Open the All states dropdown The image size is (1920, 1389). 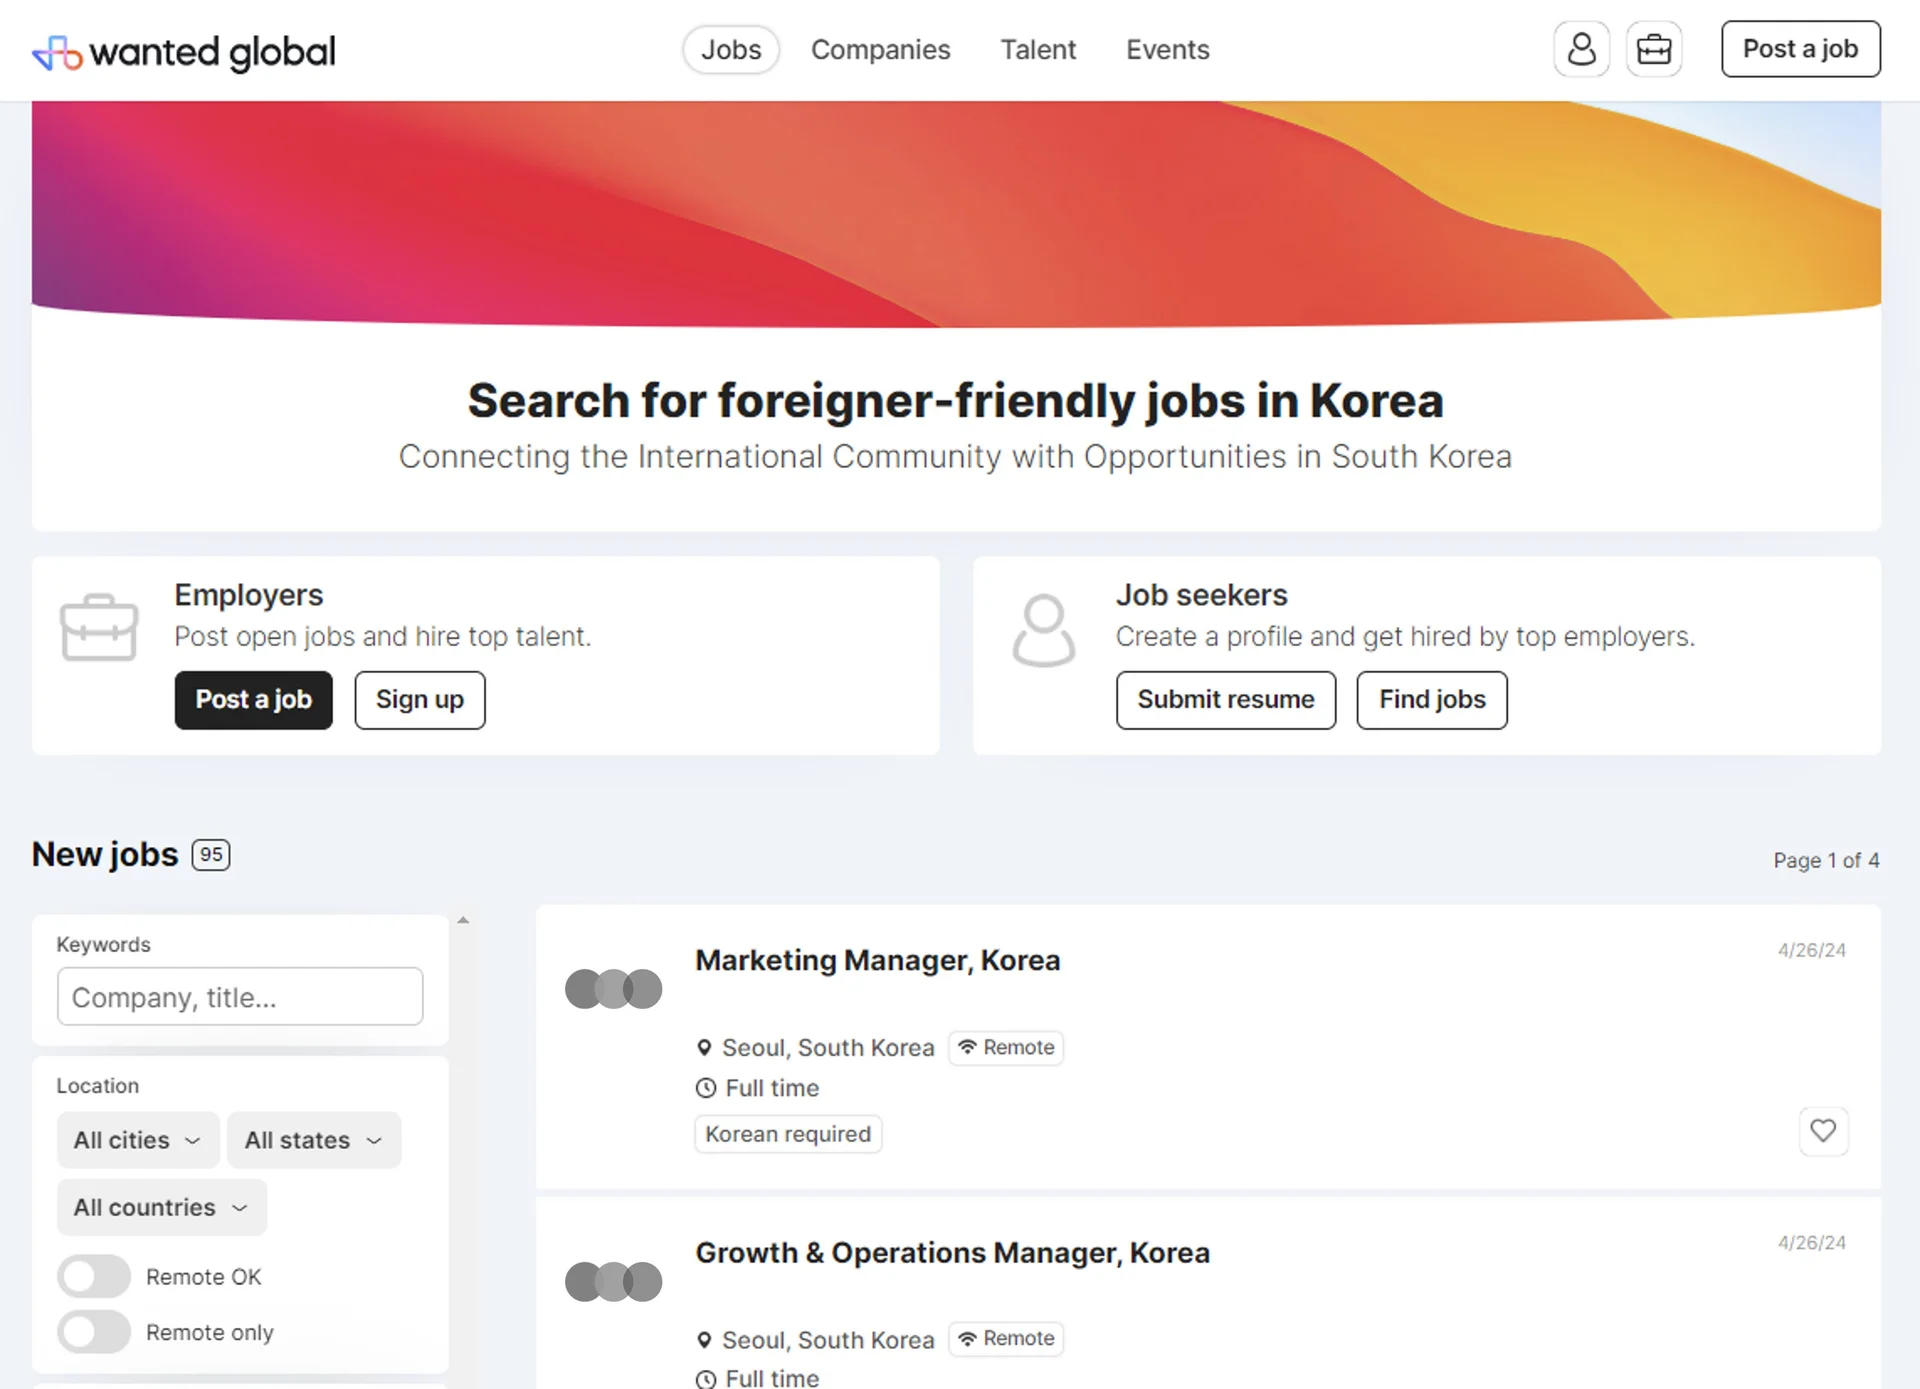(x=313, y=1139)
